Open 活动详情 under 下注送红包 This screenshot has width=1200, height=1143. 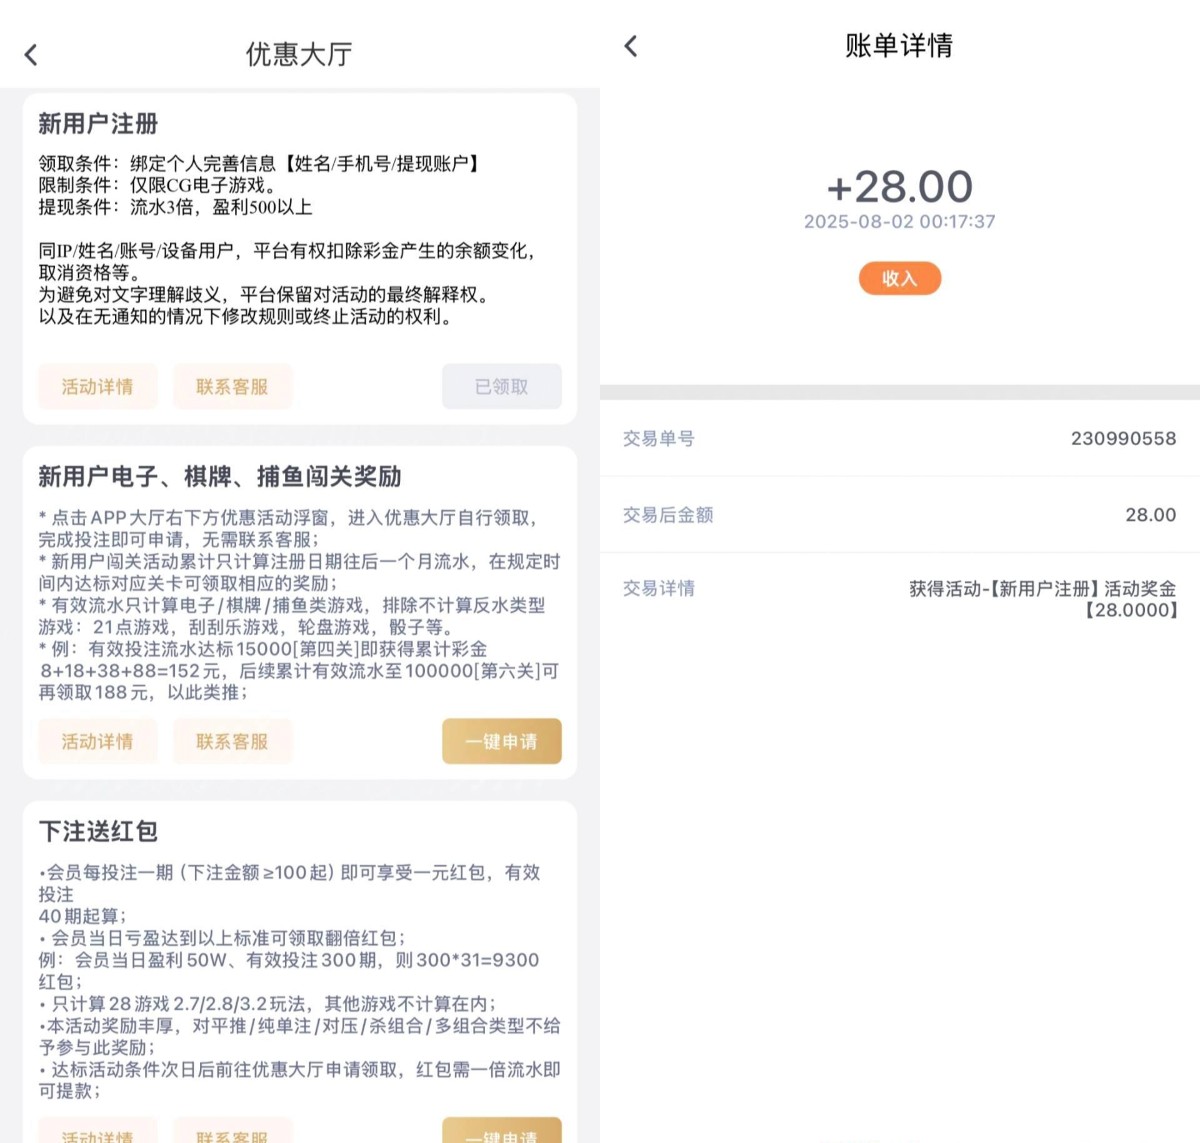click(x=97, y=1131)
